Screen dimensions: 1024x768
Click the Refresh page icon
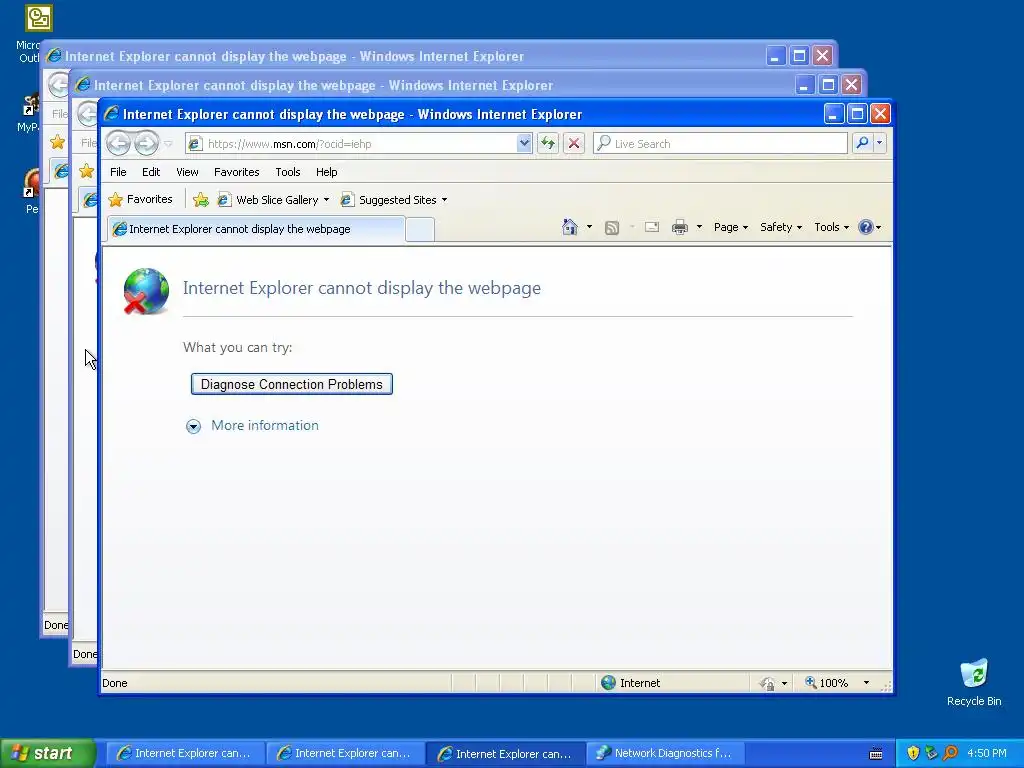548,144
